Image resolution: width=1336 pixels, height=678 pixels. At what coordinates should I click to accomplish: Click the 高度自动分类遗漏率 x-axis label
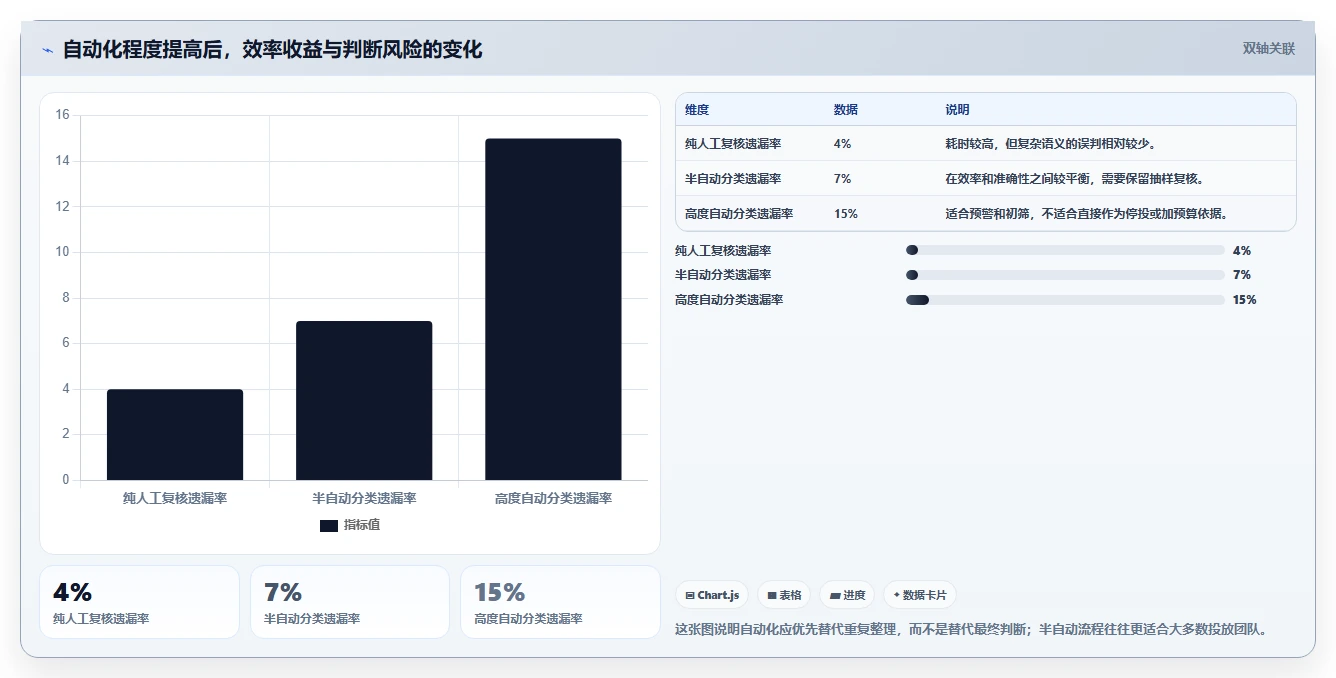(x=553, y=498)
